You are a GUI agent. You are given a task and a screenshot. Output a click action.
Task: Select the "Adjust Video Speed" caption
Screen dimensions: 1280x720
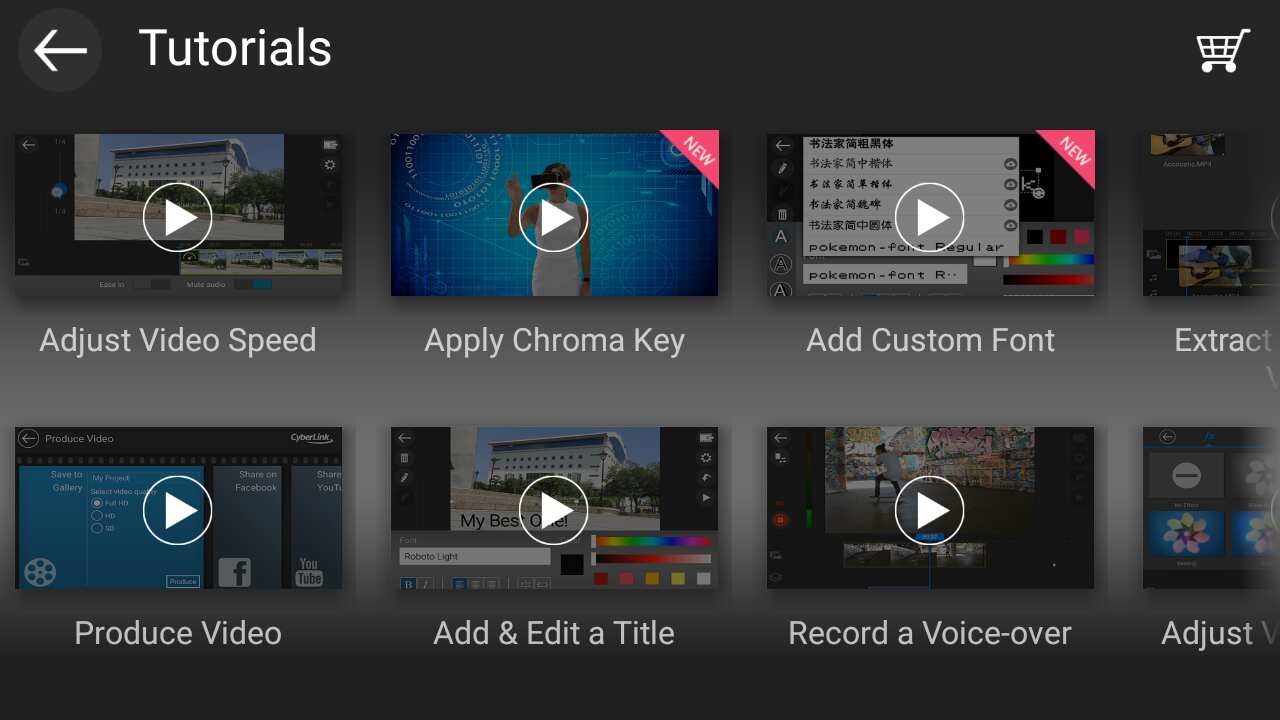click(x=178, y=340)
